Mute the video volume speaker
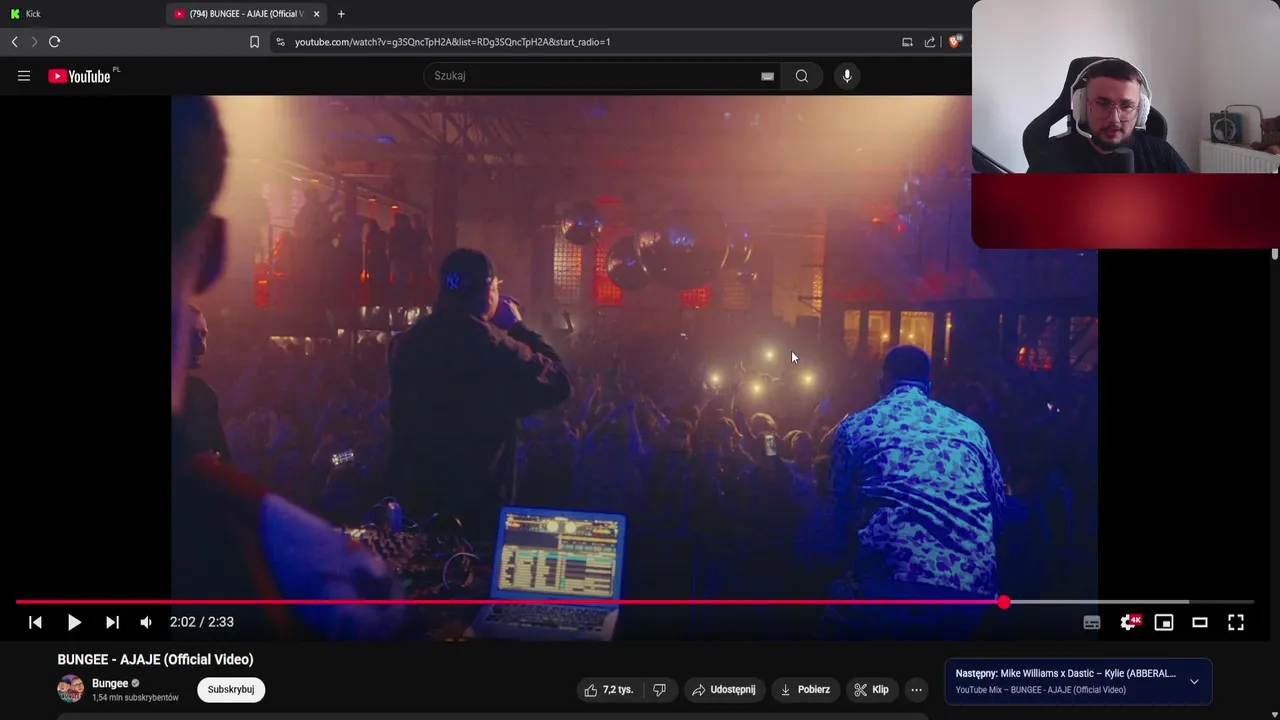Screen dimensions: 1280x720 click(146, 622)
